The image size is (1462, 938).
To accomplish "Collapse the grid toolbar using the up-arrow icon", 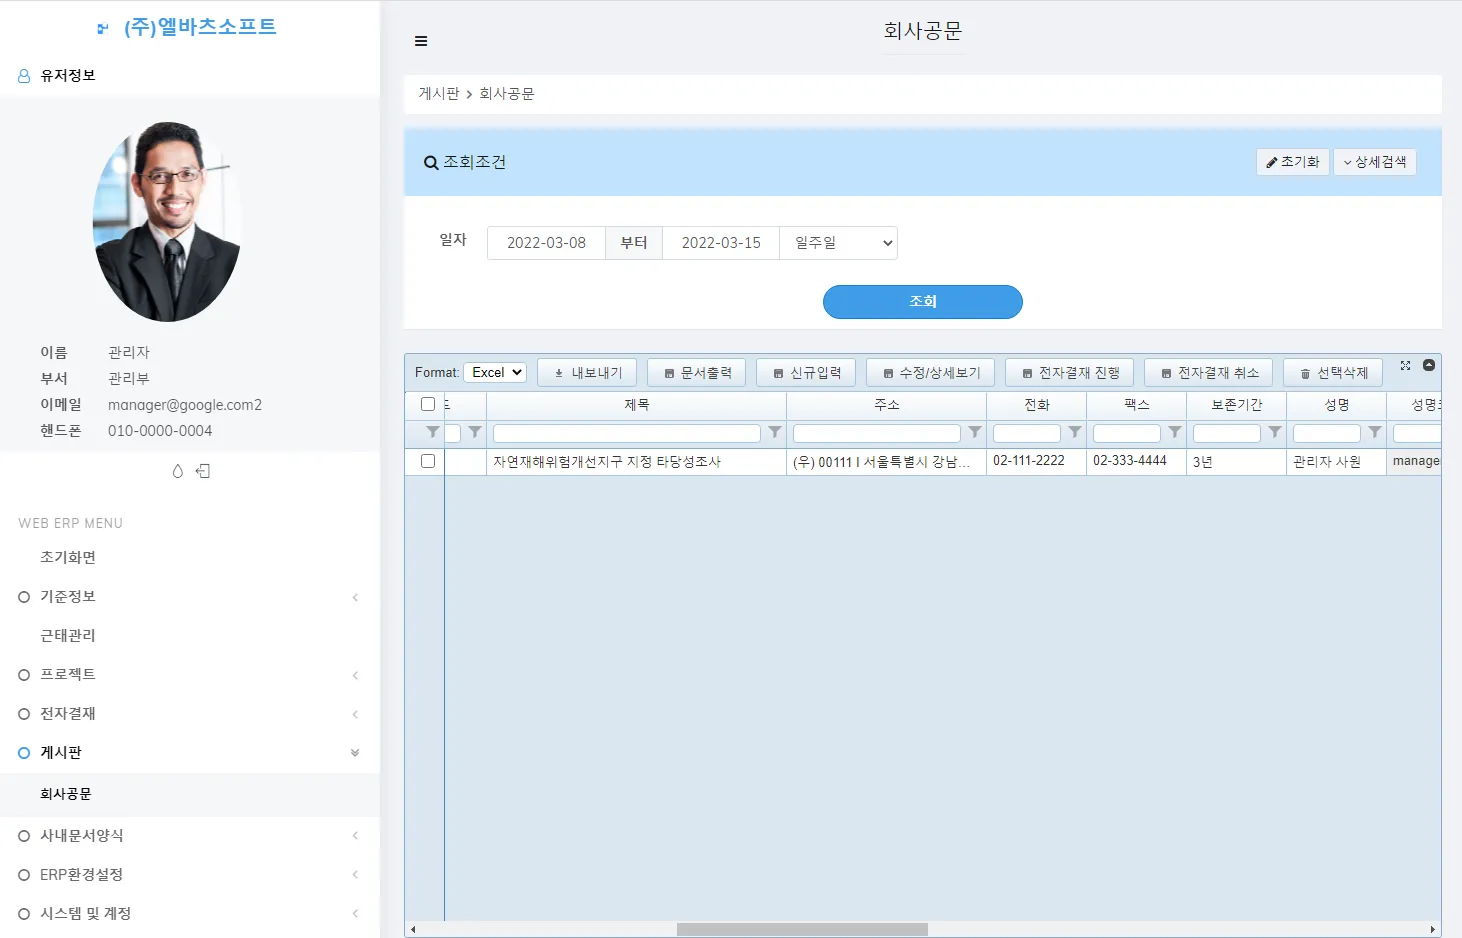I will 1429,366.
